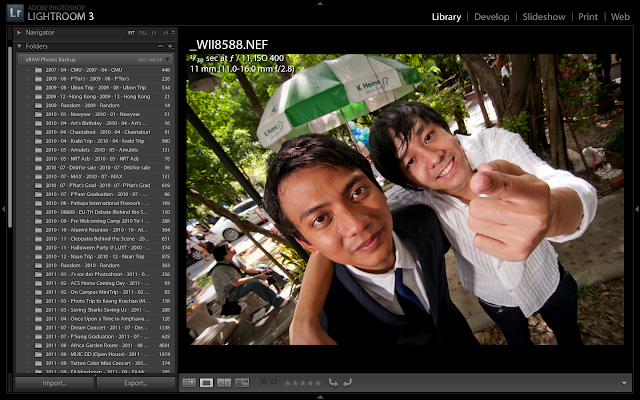Switch to Compare view icon
Viewport: 640px width, 400px height.
click(x=224, y=382)
